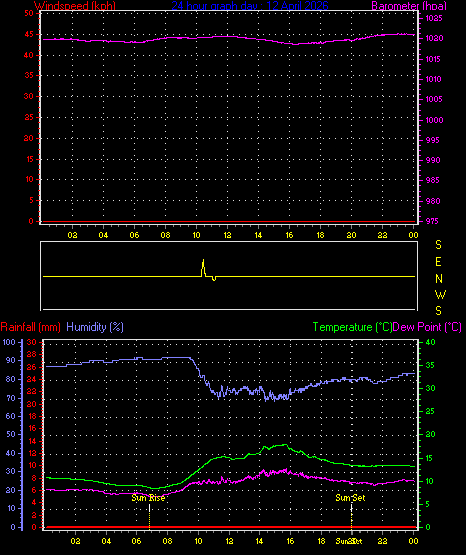This screenshot has height=555, width=466.
Task: Click the sunset vertical marker line
Action: (x=351, y=516)
